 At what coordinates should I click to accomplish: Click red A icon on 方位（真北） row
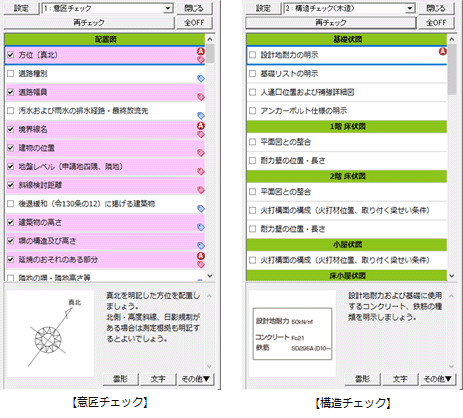pos(201,51)
